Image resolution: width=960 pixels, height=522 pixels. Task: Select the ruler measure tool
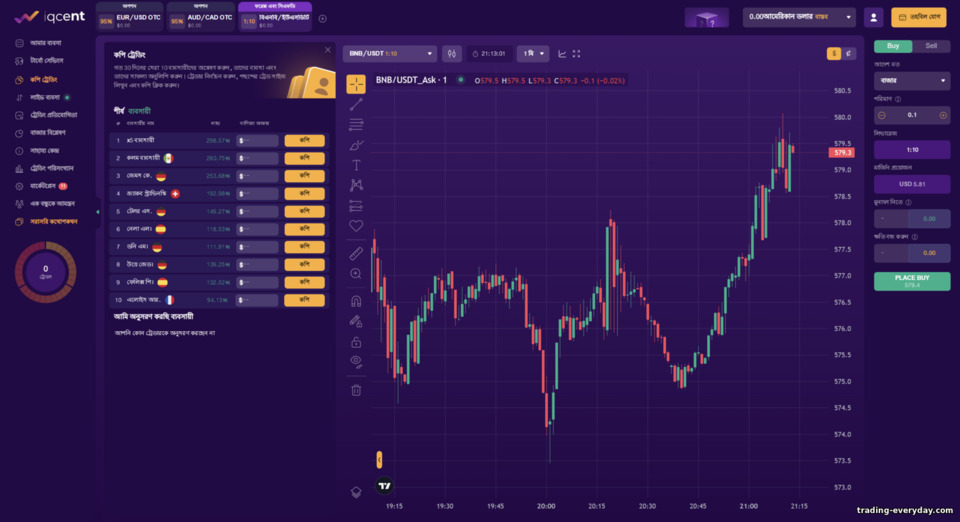click(x=356, y=253)
